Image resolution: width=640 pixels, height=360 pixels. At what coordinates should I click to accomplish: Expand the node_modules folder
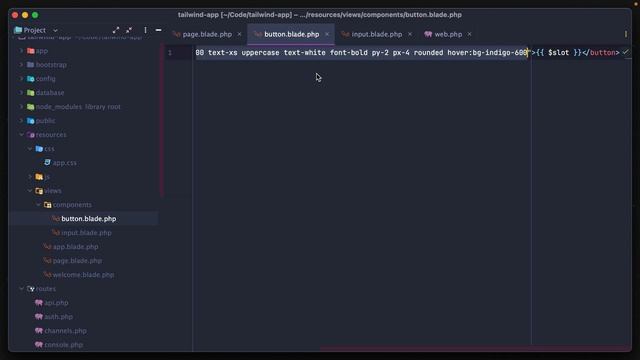coord(21,107)
